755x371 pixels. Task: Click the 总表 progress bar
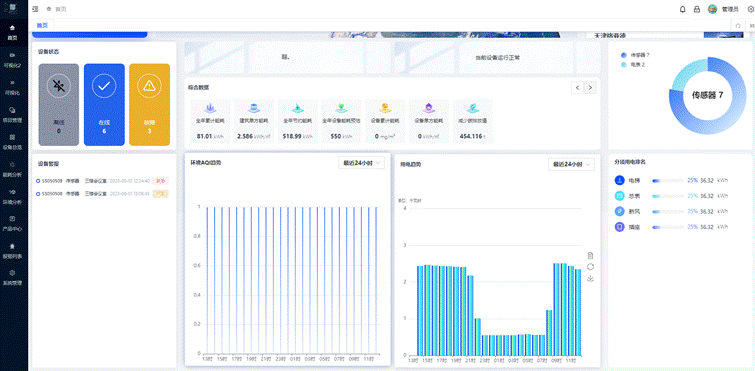pos(668,196)
